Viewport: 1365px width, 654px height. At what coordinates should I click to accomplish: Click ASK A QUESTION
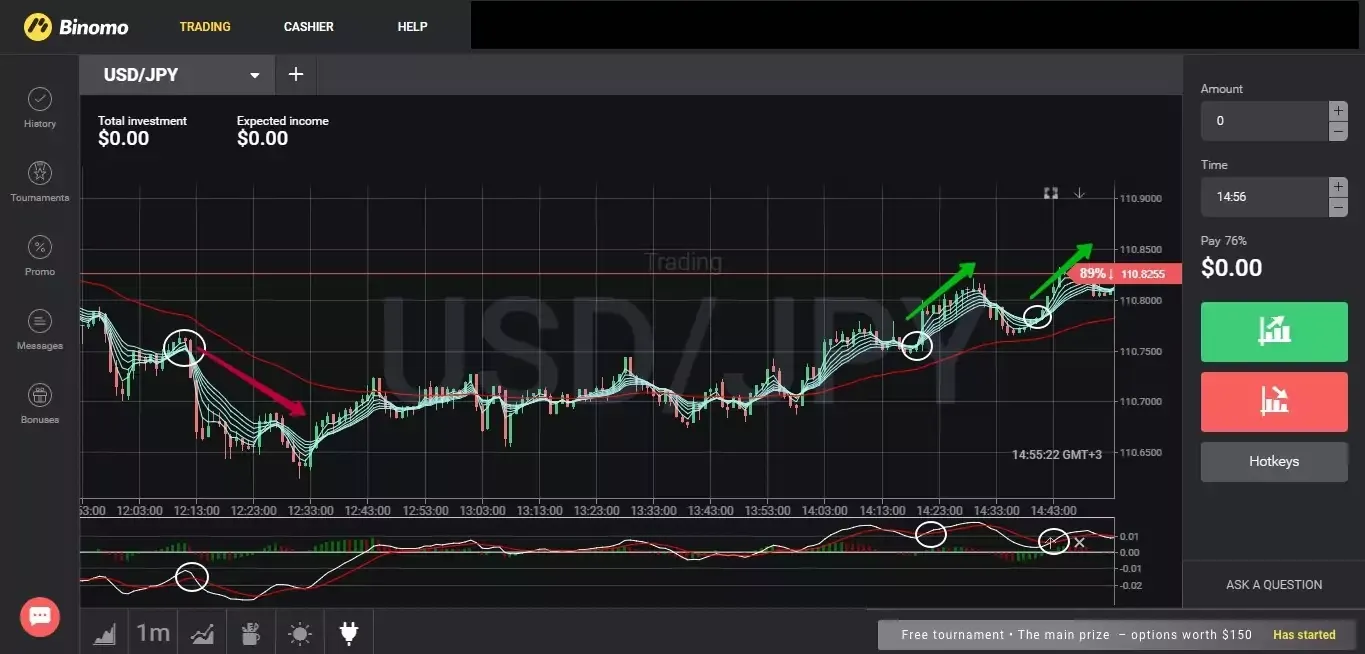[x=1274, y=585]
